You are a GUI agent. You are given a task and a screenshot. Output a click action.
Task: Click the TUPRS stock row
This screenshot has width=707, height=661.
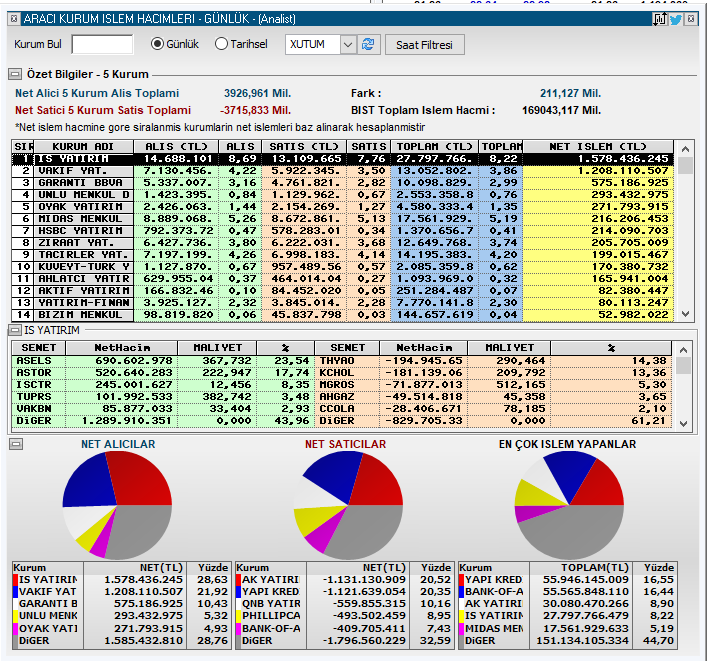(163, 397)
